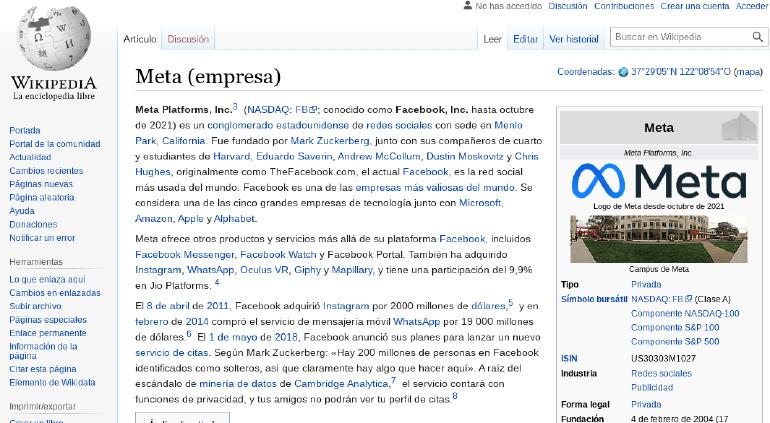This screenshot has height=423, width=770.
Task: Open the 'redes sociales' link in intro
Action: click(399, 125)
